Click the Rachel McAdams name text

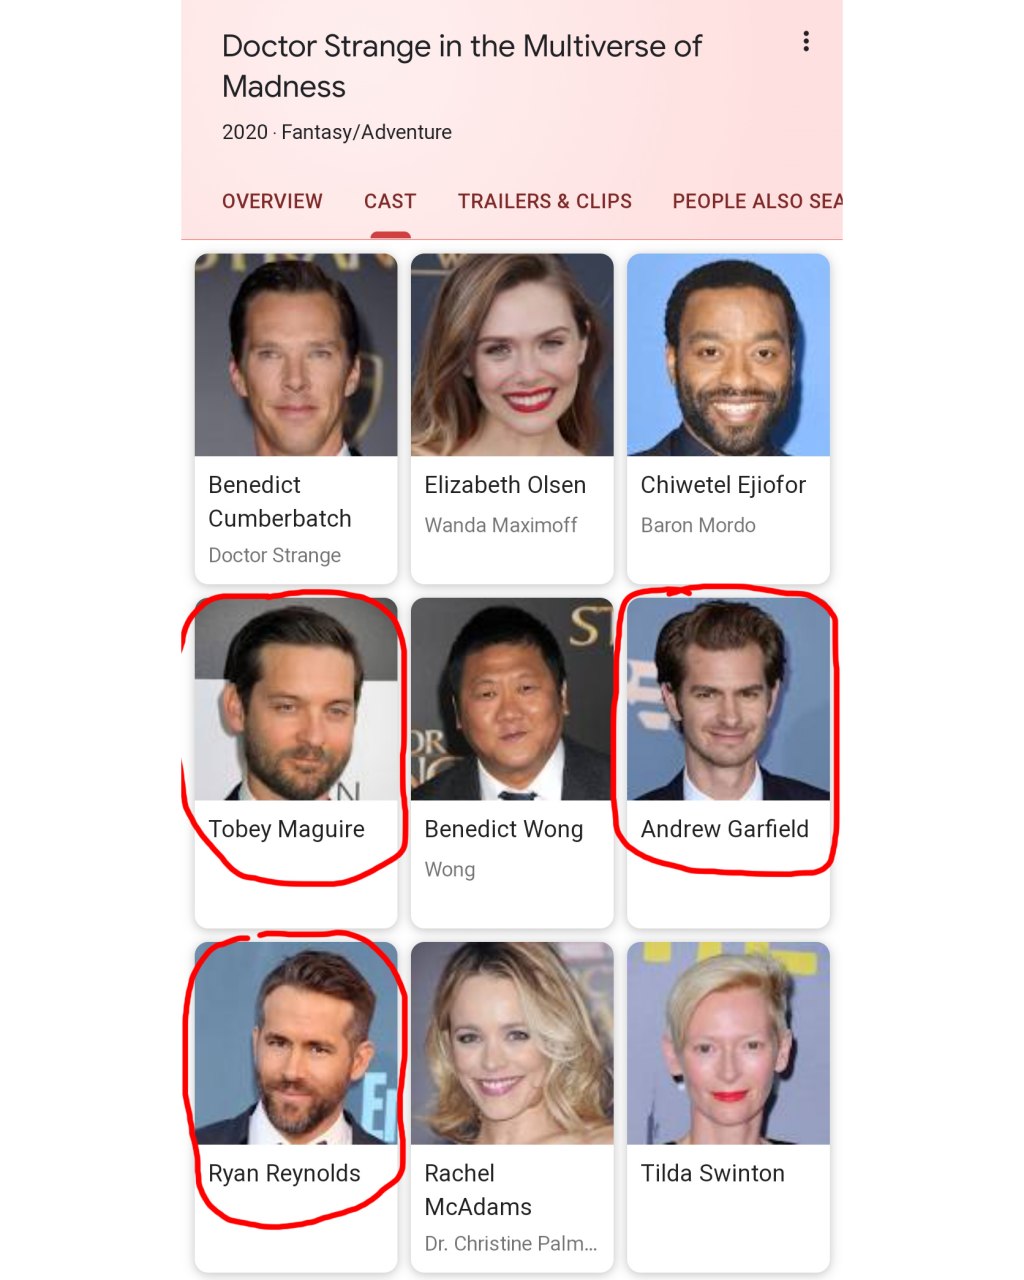tap(478, 1190)
